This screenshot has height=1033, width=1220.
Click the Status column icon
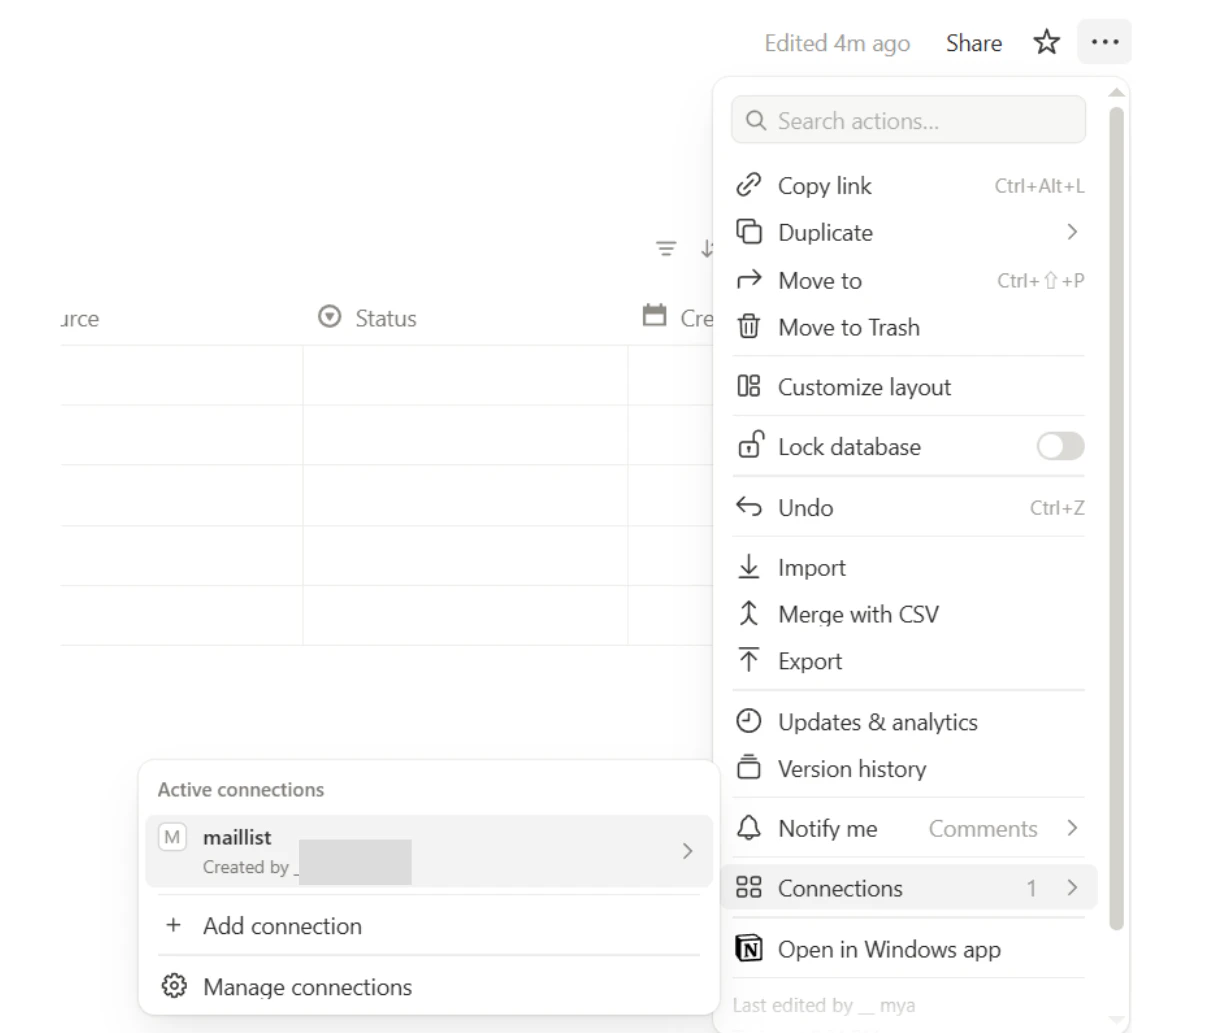(x=330, y=317)
